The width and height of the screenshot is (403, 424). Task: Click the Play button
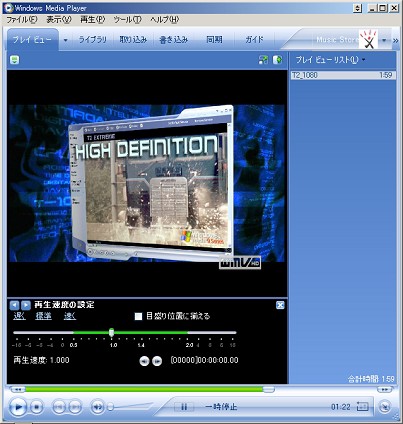pyautogui.click(x=18, y=406)
